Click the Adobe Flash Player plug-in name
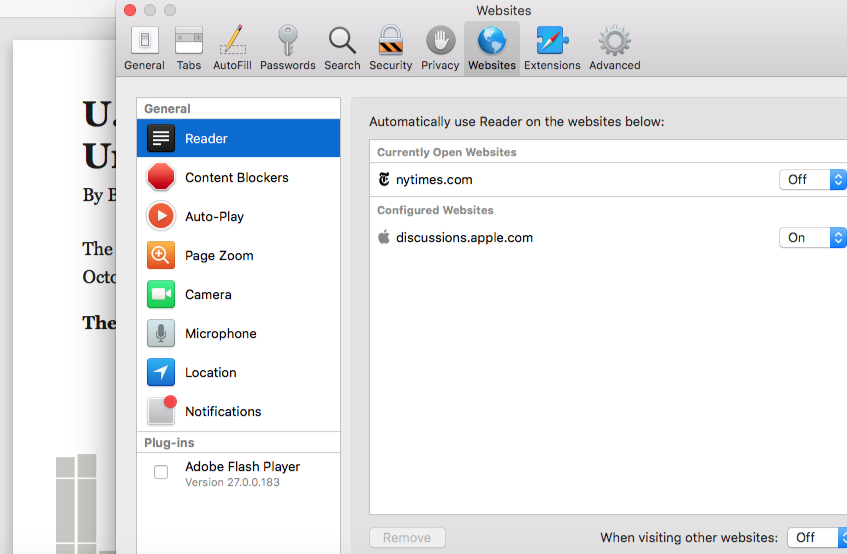Screen dimensions: 847x554 tap(243, 467)
